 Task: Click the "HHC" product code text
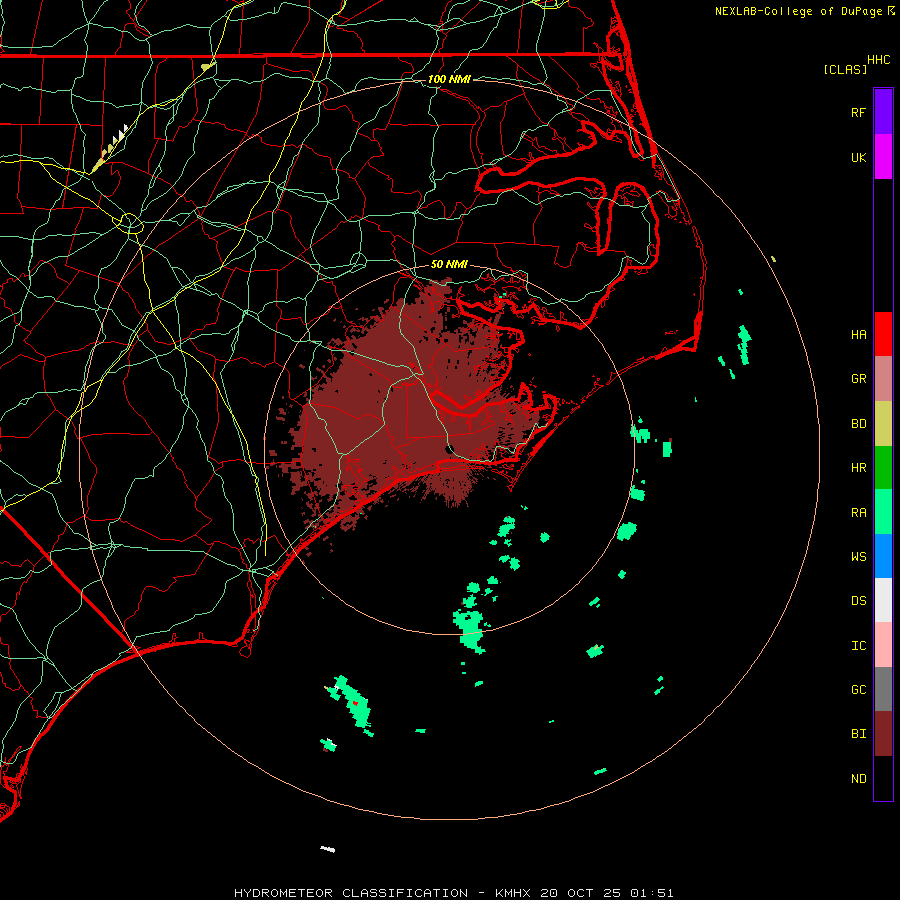[x=879, y=60]
